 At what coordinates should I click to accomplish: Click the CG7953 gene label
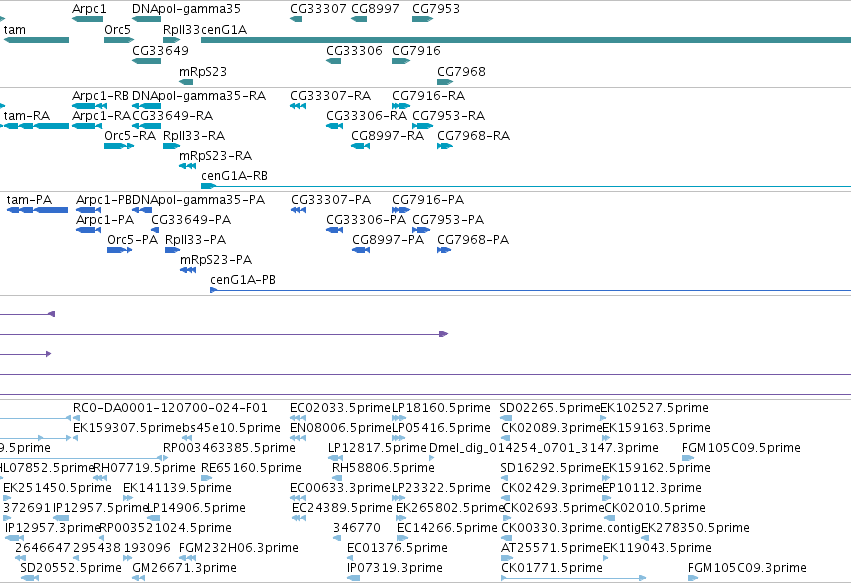tap(436, 9)
